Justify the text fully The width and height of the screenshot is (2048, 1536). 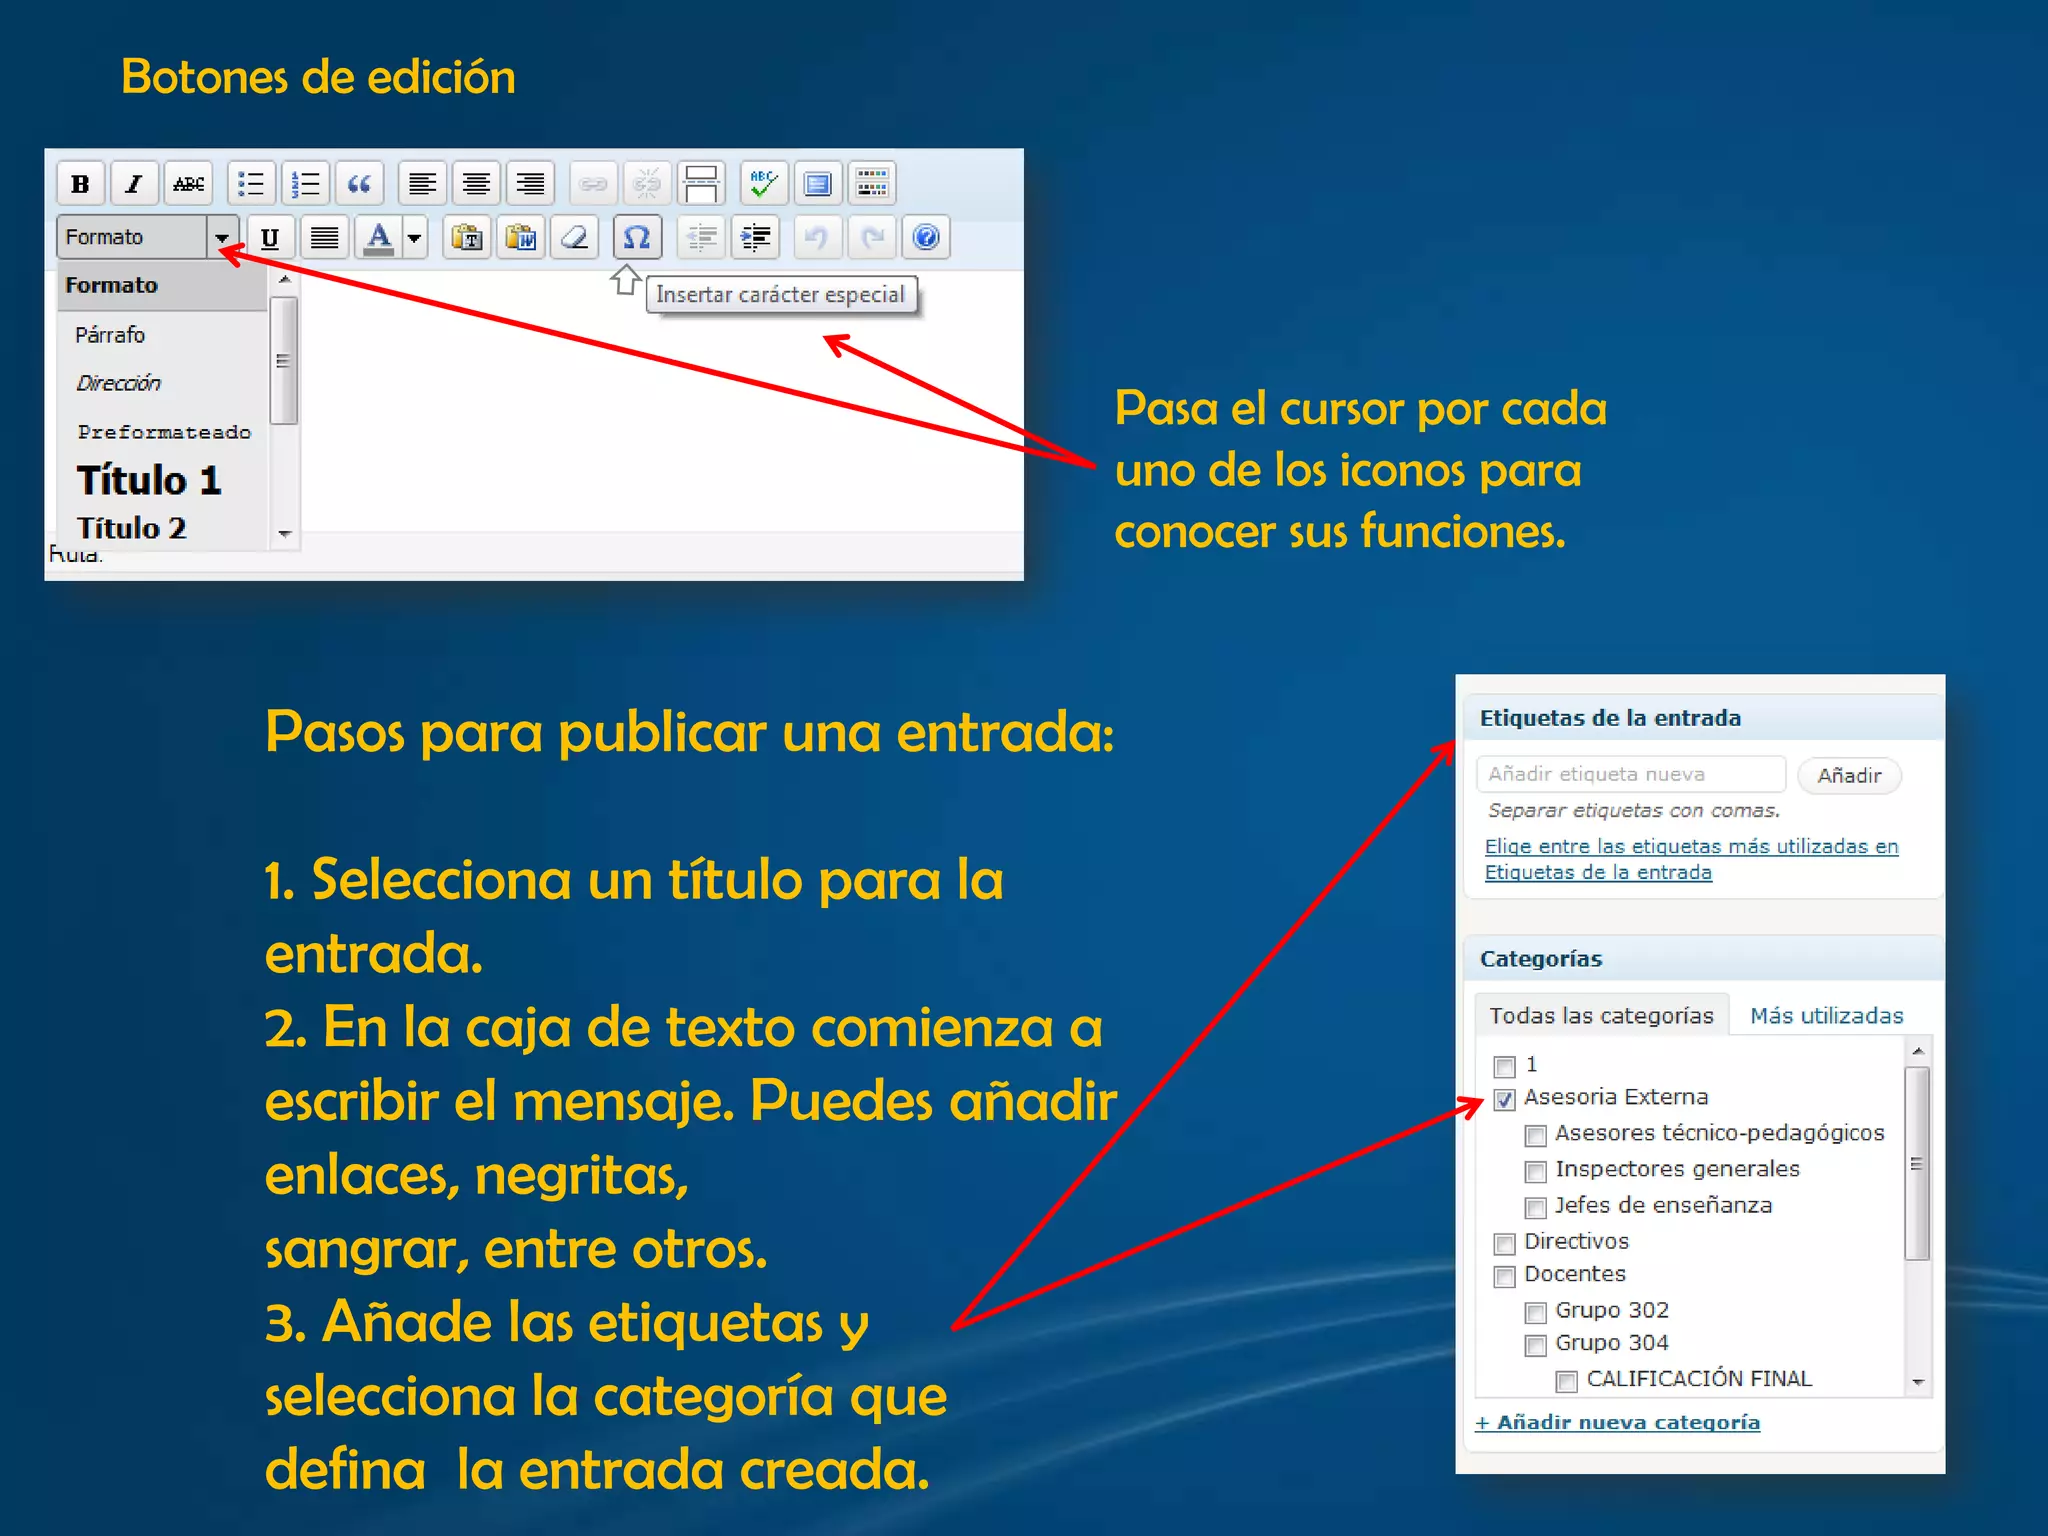click(x=324, y=238)
